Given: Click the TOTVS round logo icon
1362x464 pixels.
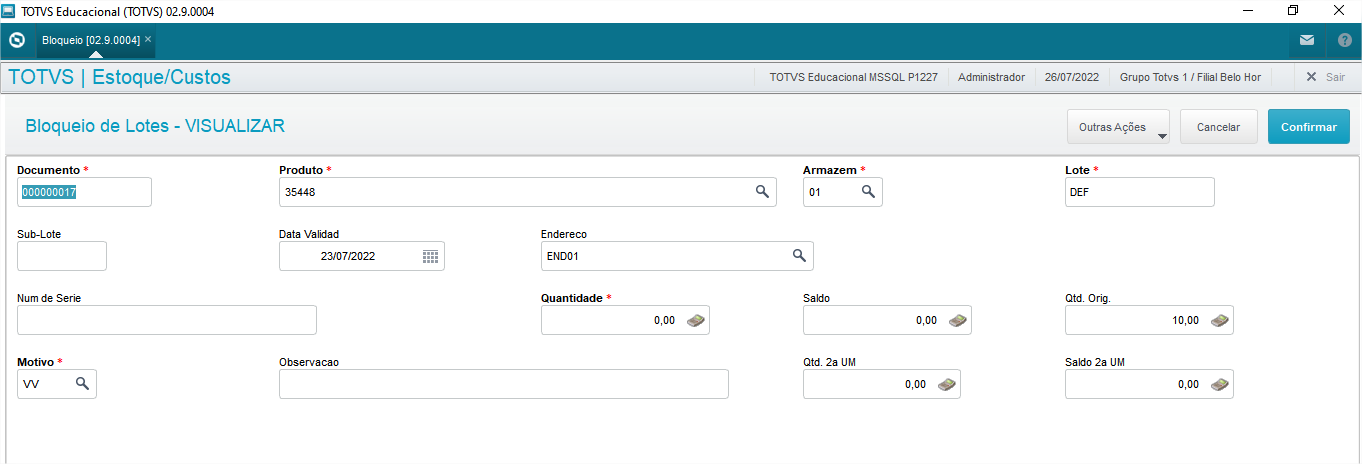Looking at the screenshot, I should (x=16, y=41).
